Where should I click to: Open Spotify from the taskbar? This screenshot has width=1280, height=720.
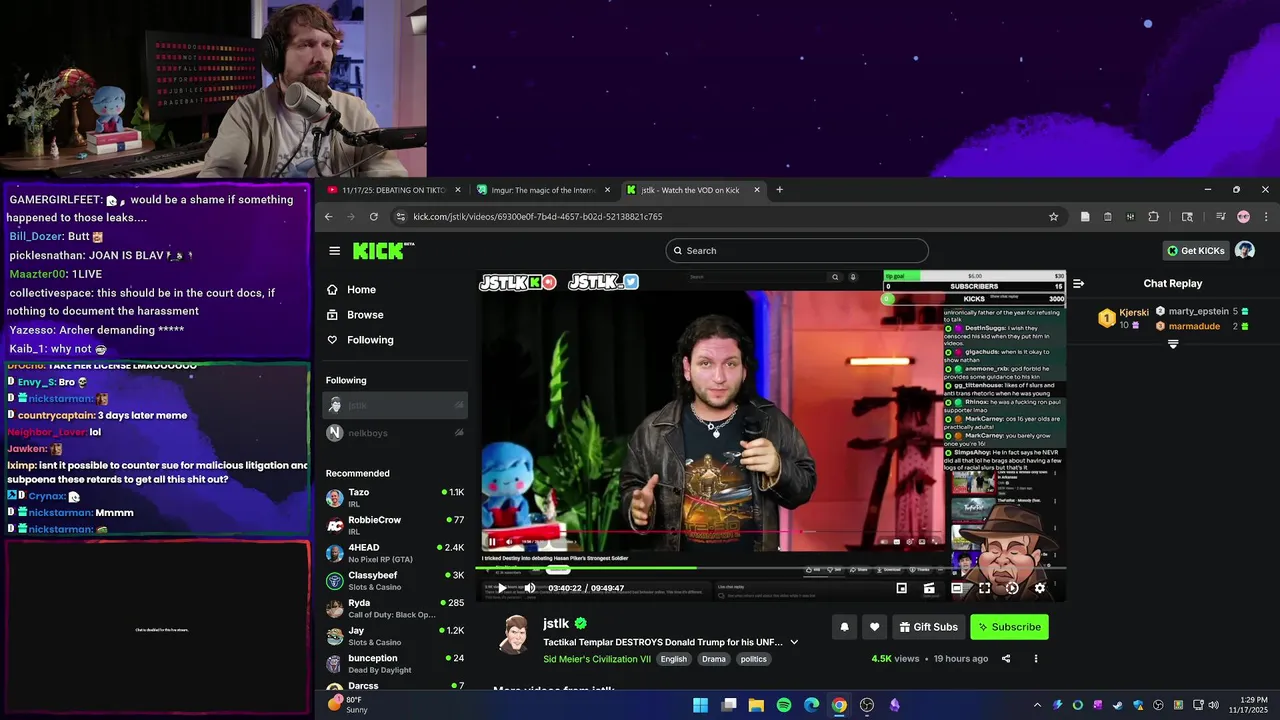pyautogui.click(x=784, y=705)
